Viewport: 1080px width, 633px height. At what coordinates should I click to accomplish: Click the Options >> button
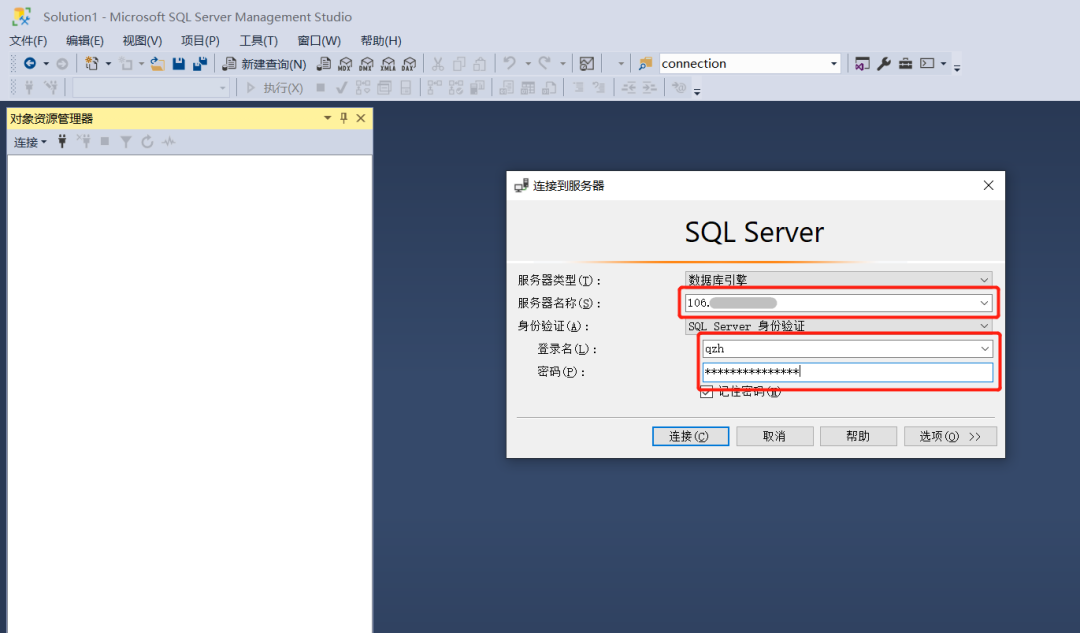point(950,436)
